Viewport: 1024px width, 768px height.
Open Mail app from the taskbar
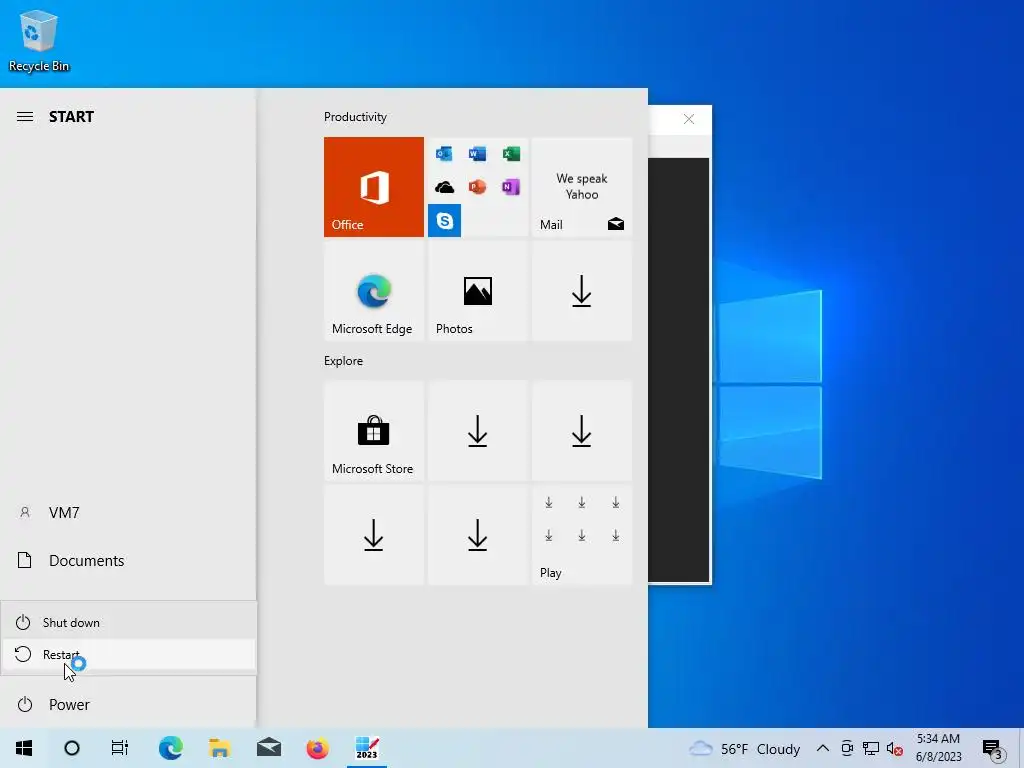[268, 748]
